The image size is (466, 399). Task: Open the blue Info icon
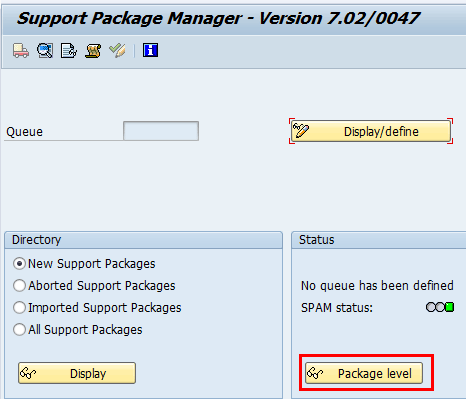click(150, 50)
